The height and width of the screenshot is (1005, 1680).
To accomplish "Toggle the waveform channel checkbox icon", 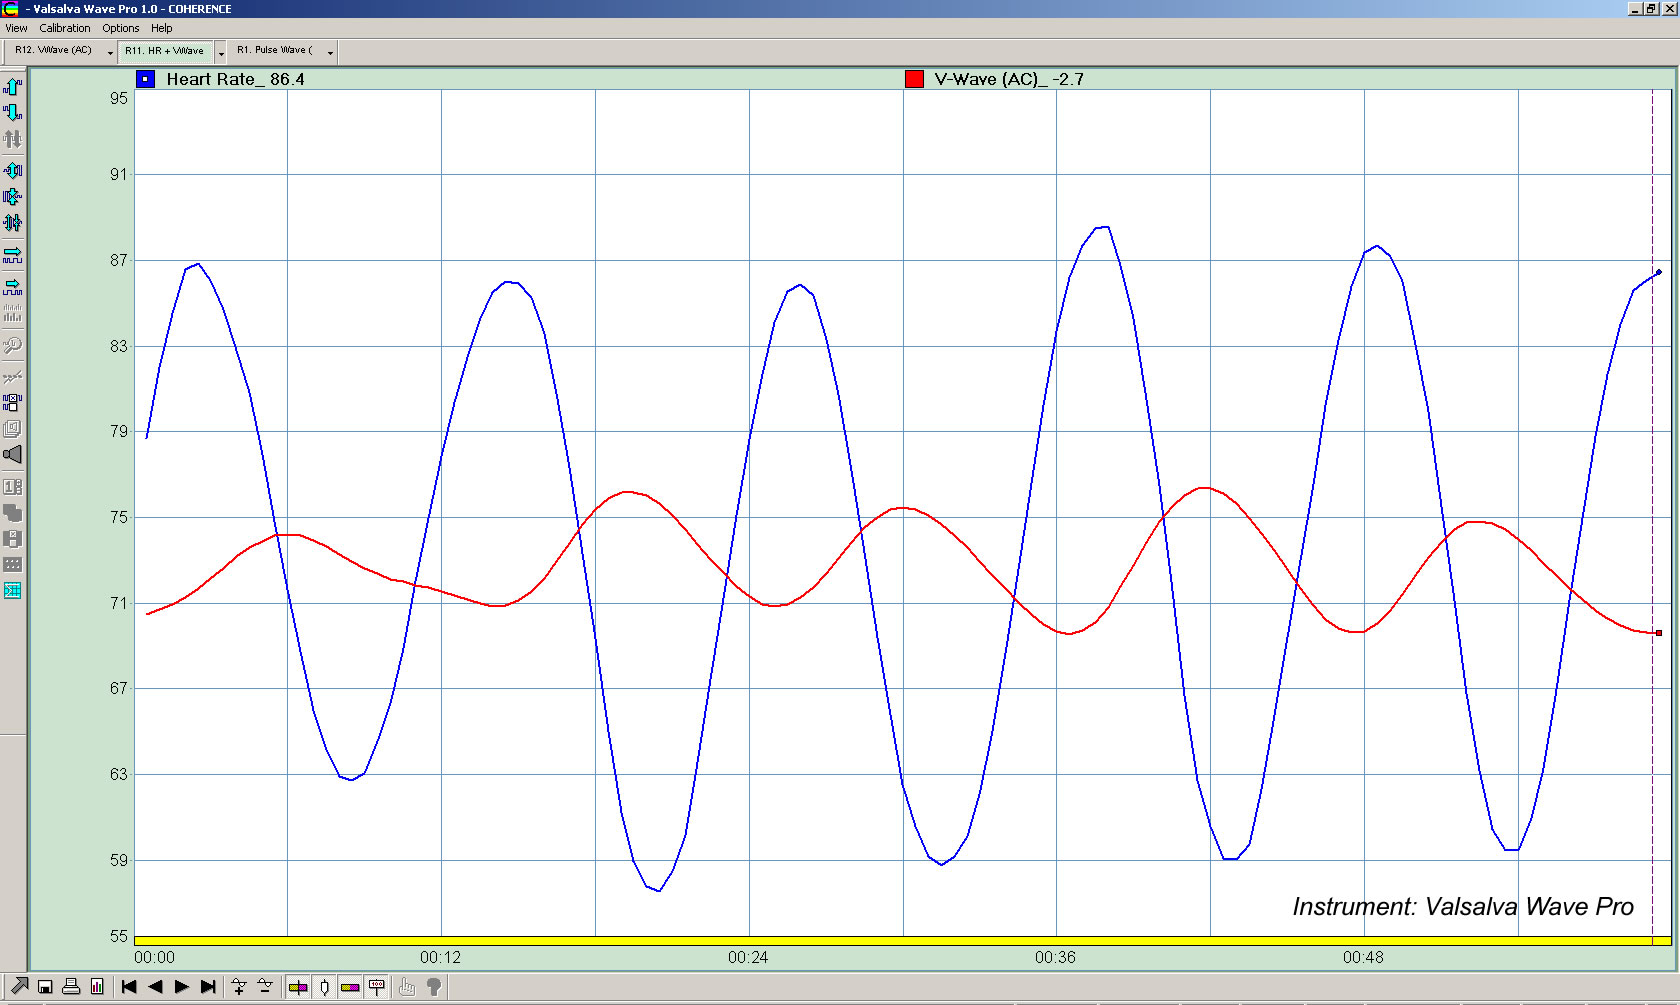I will click(12, 403).
